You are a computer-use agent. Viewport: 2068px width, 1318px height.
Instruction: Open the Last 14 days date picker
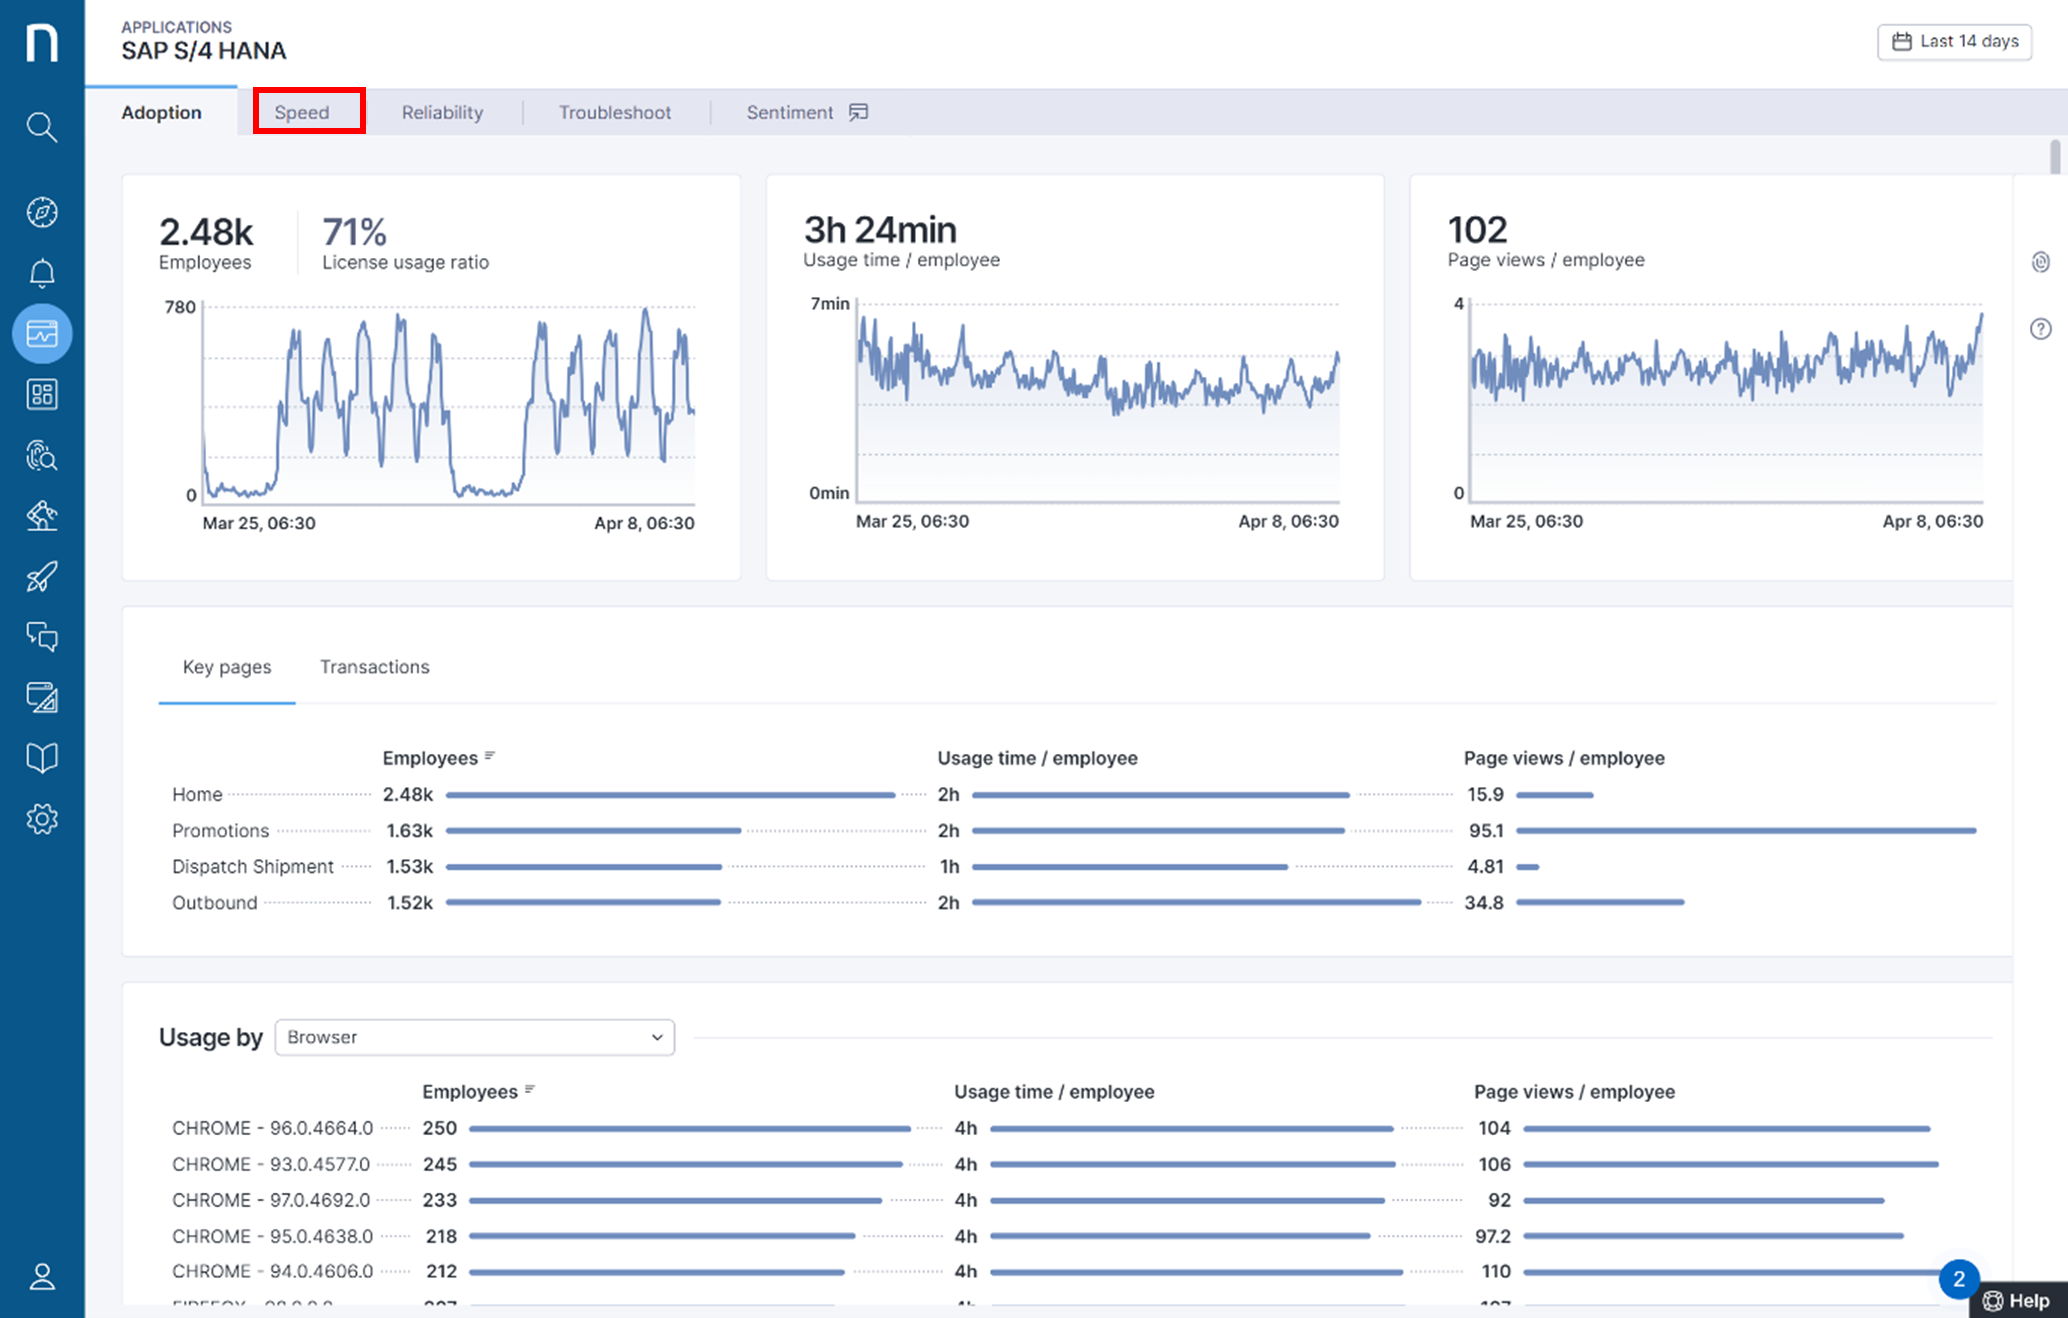pos(1953,41)
